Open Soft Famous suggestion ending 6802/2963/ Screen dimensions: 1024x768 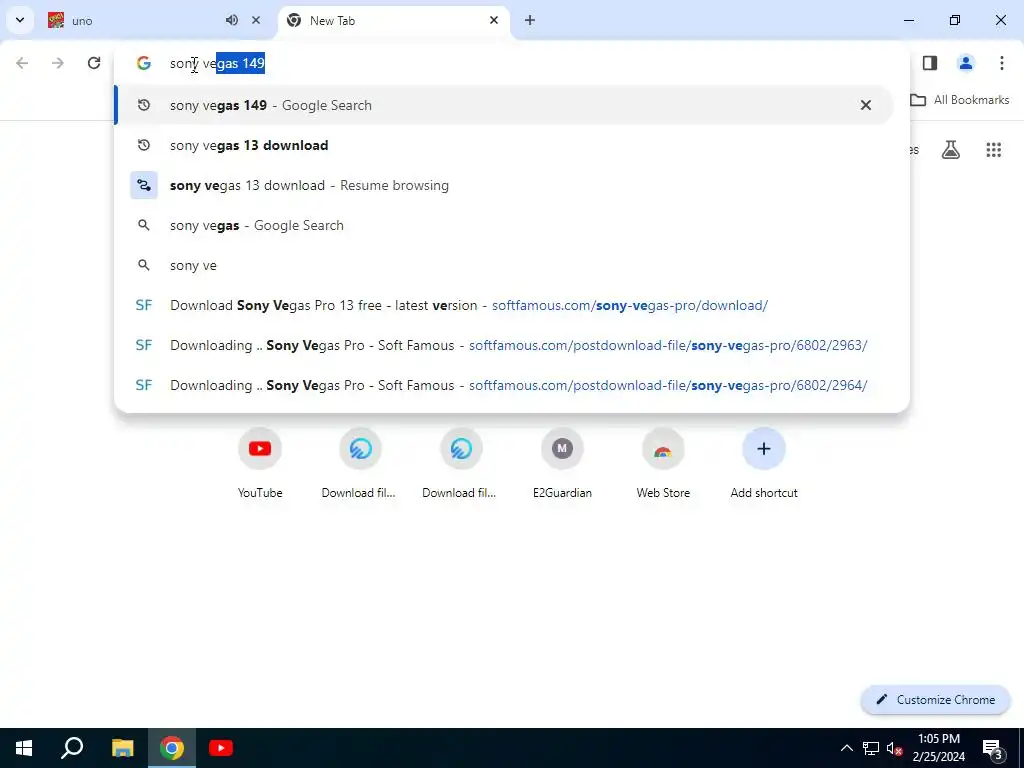[504, 345]
